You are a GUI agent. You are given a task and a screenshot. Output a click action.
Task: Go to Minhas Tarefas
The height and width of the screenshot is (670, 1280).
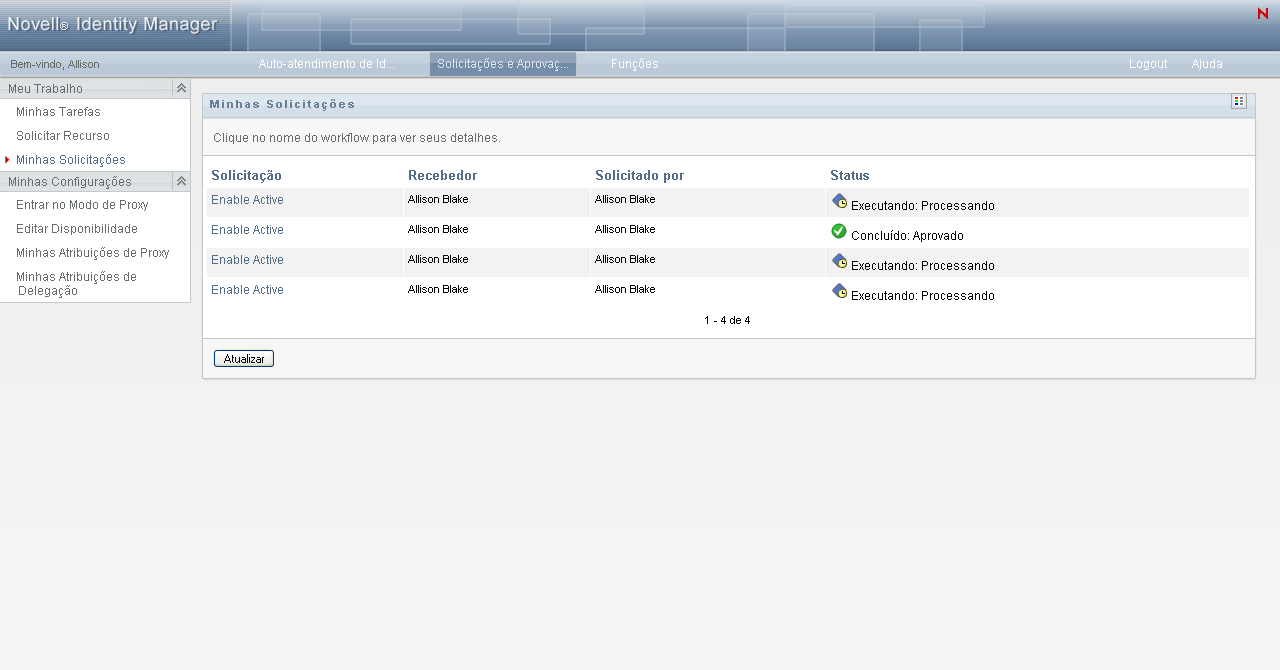pyautogui.click(x=58, y=112)
